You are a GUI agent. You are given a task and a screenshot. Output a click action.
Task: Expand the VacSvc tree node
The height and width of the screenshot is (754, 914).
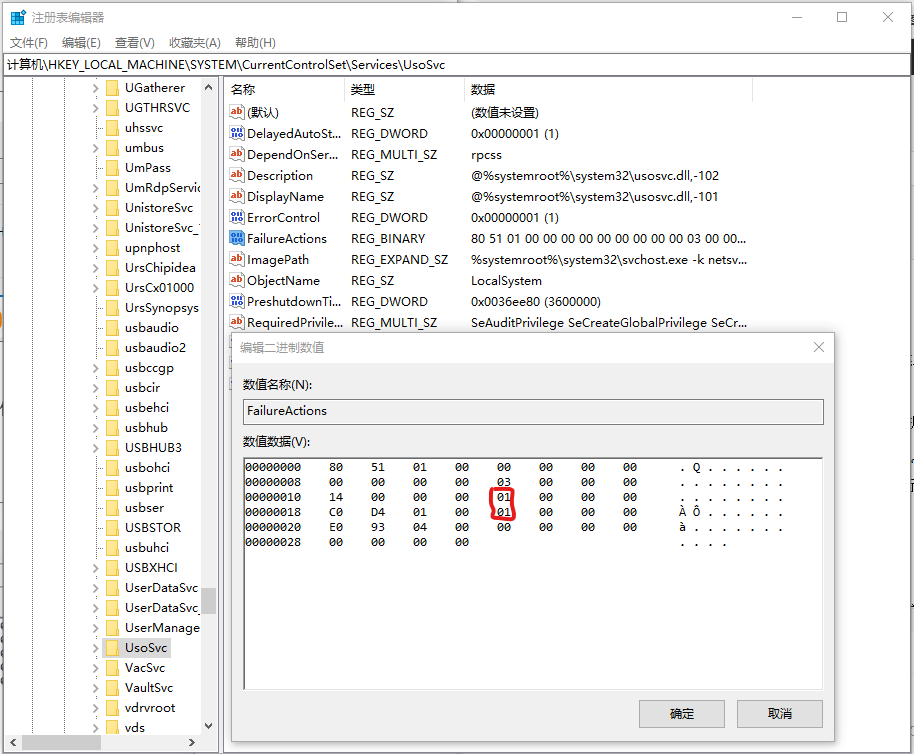point(96,668)
